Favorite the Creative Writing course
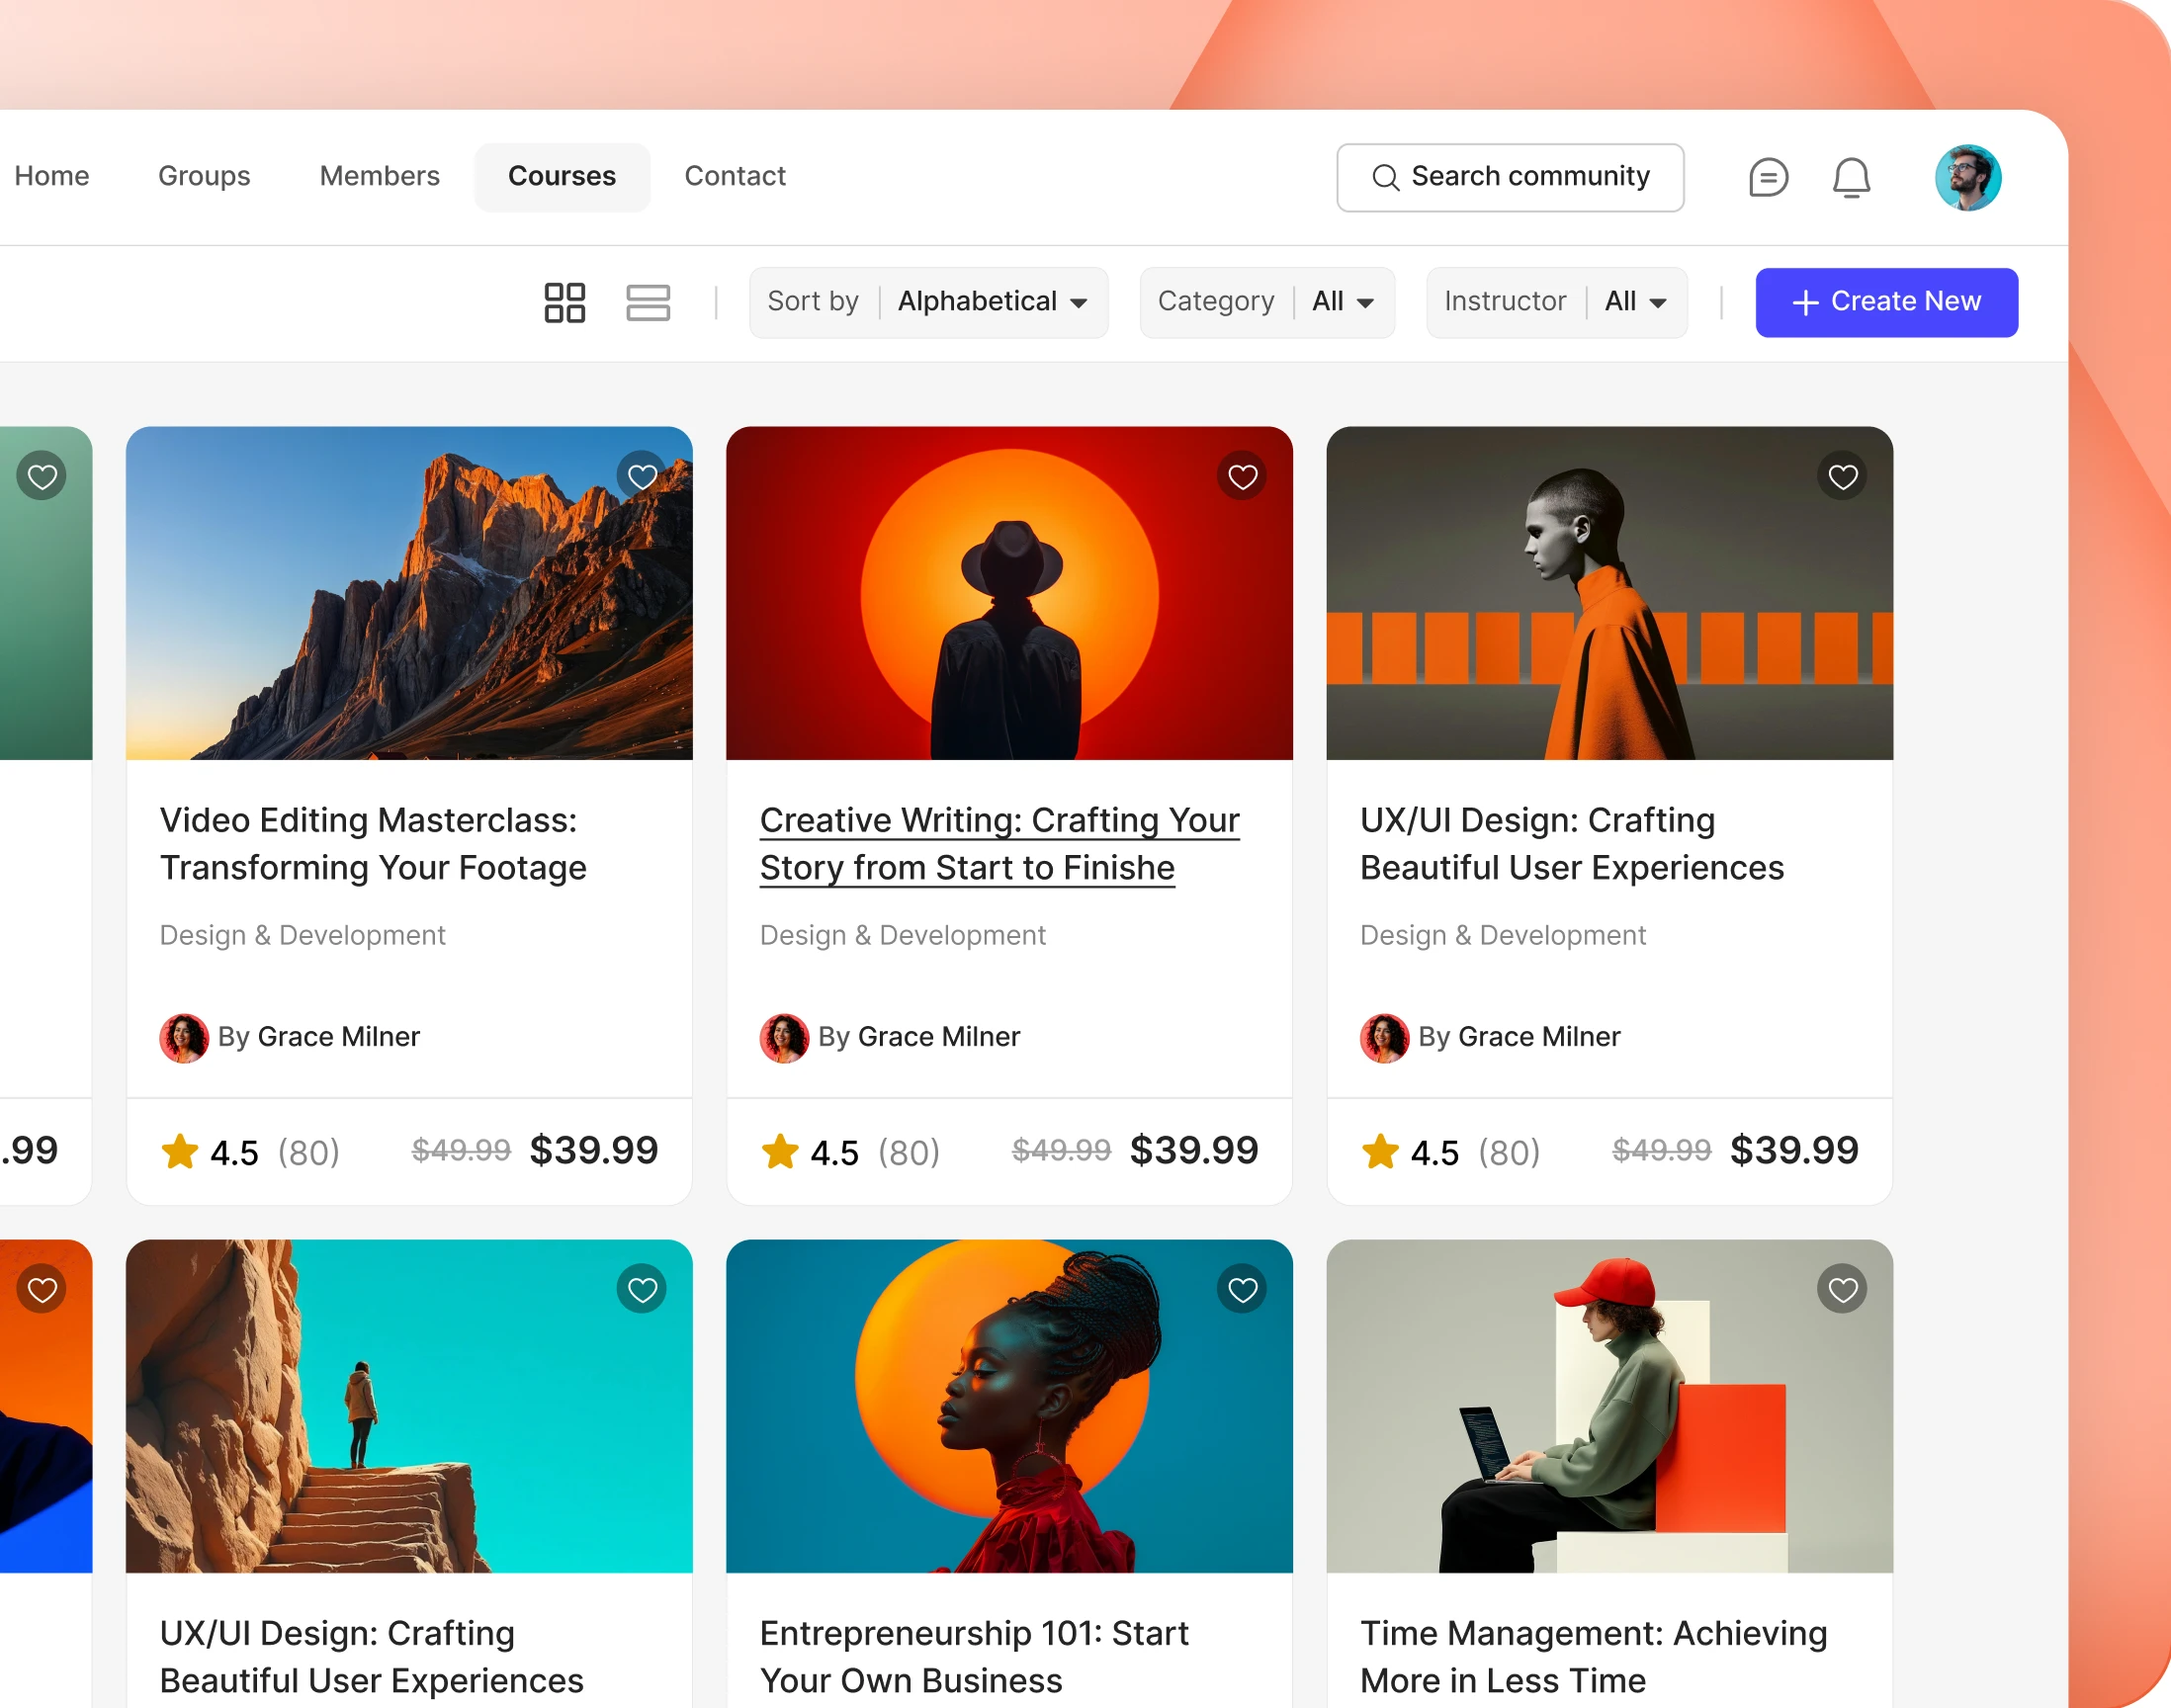 (1242, 477)
